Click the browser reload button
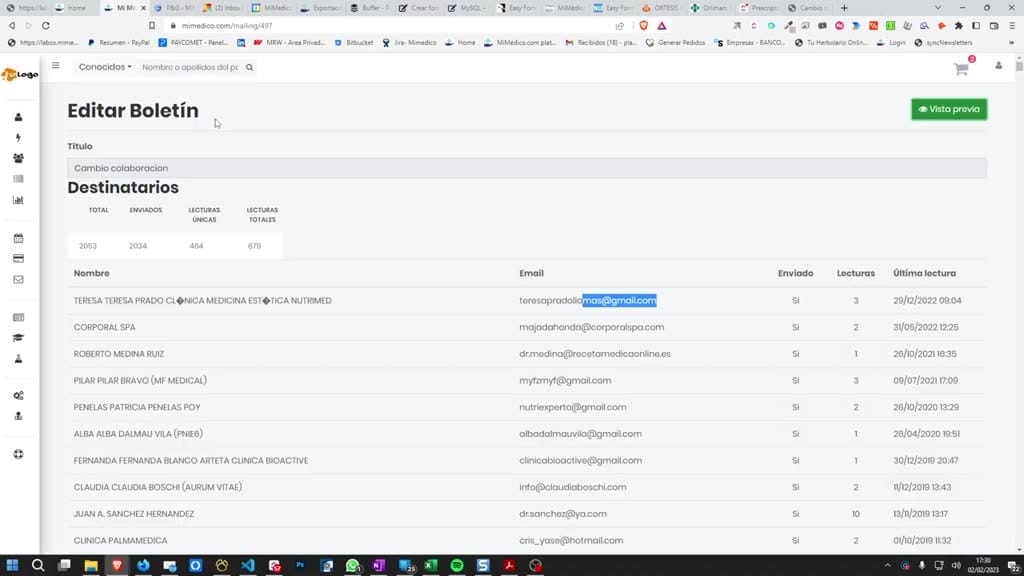 click(x=46, y=25)
